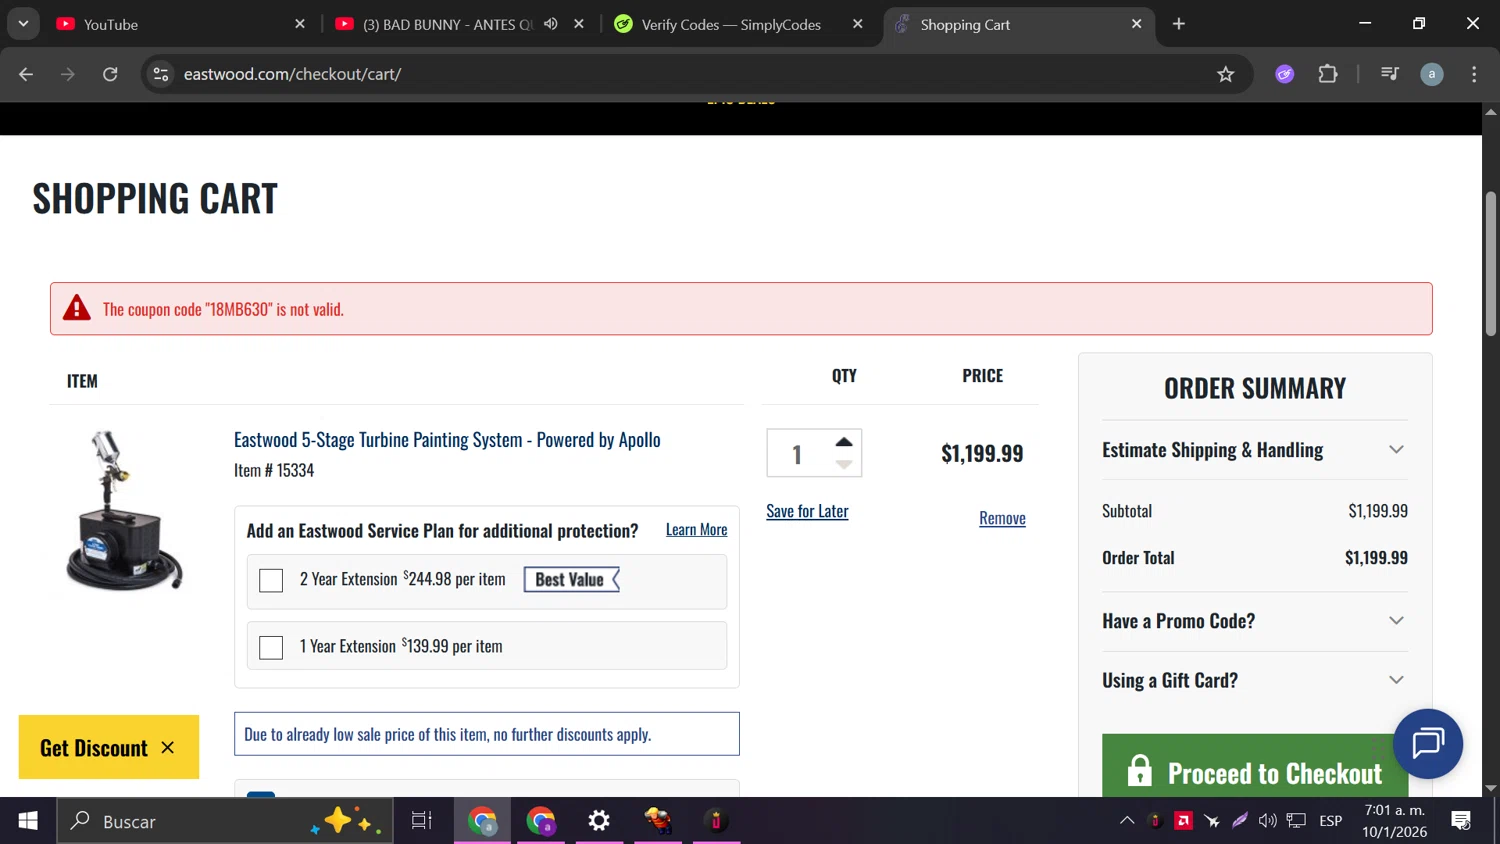Click the browser forward arrow
The image size is (1500, 844).
point(68,74)
